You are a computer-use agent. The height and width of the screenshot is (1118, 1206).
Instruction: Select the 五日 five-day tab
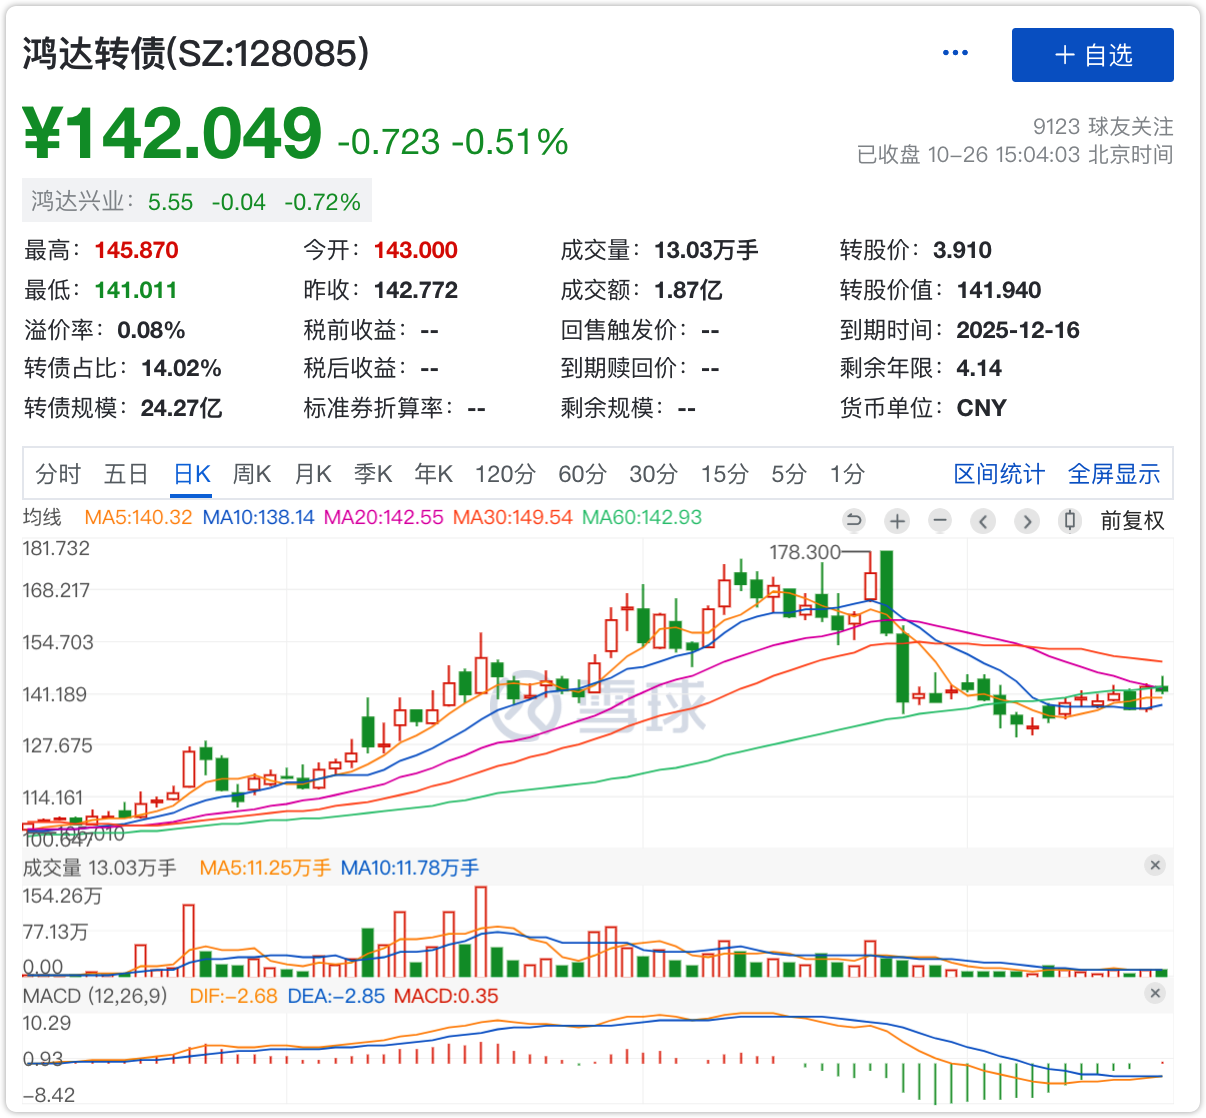pyautogui.click(x=126, y=474)
